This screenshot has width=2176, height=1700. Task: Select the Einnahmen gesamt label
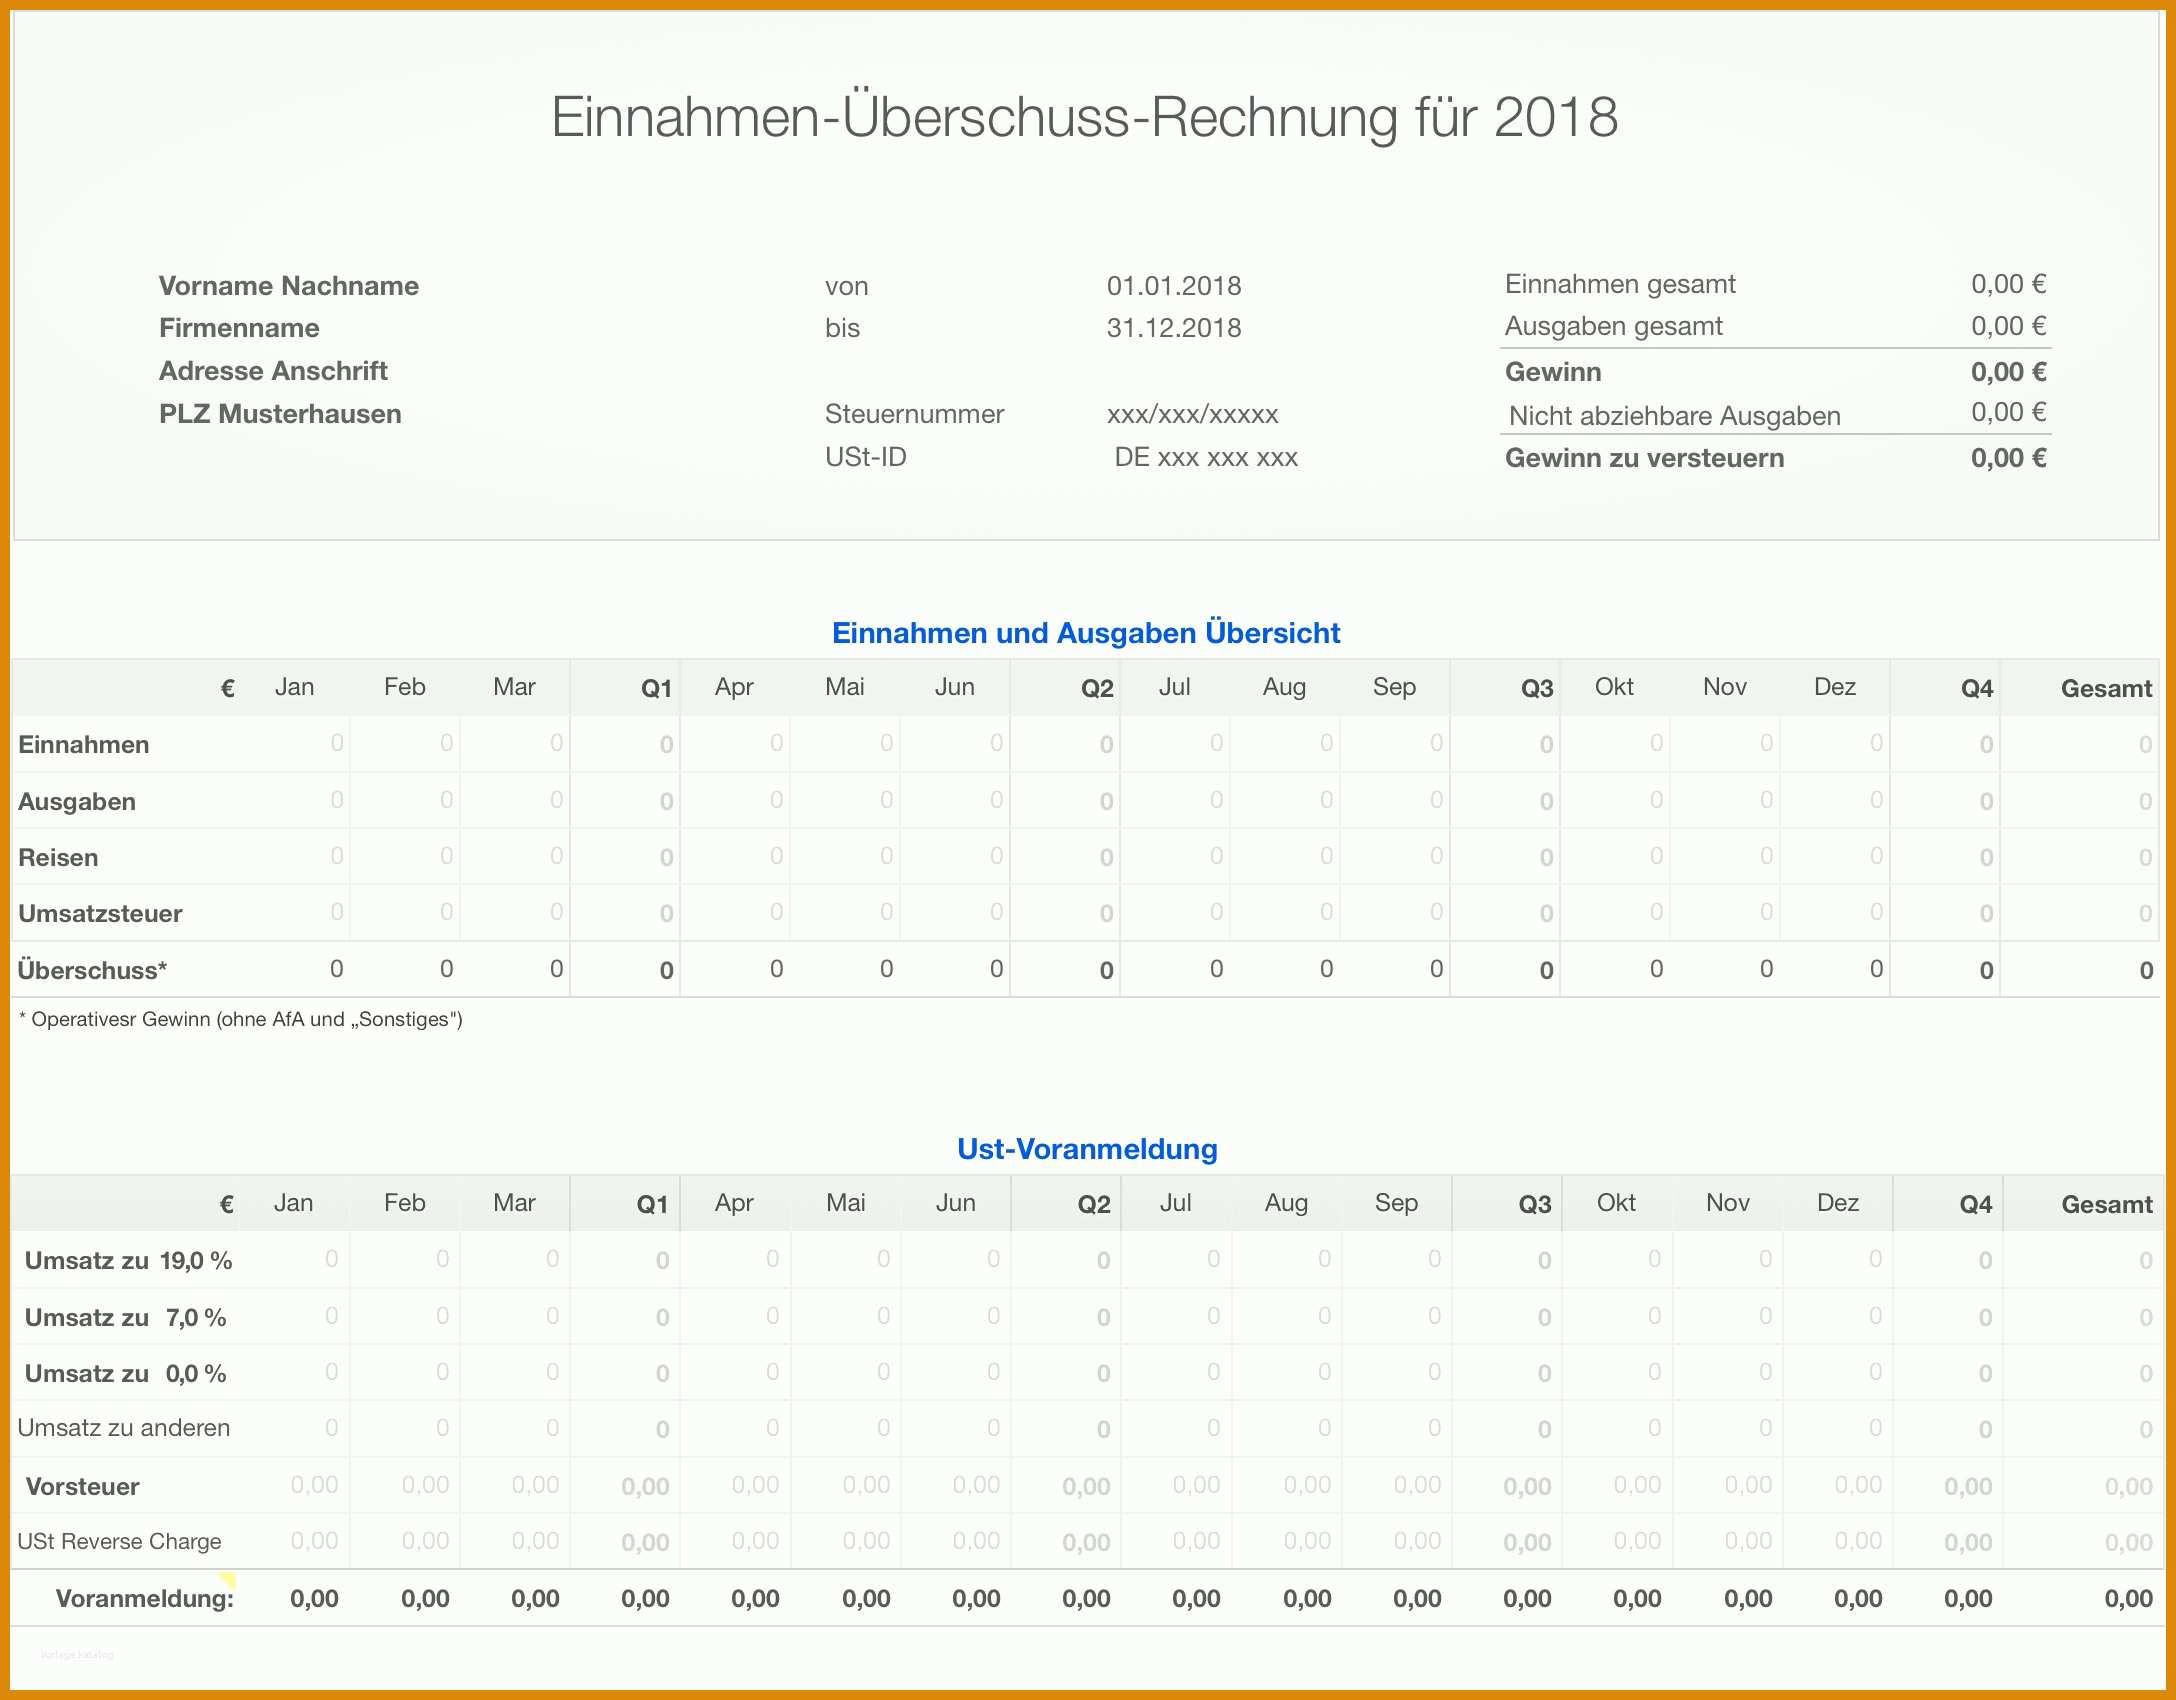[x=1620, y=284]
